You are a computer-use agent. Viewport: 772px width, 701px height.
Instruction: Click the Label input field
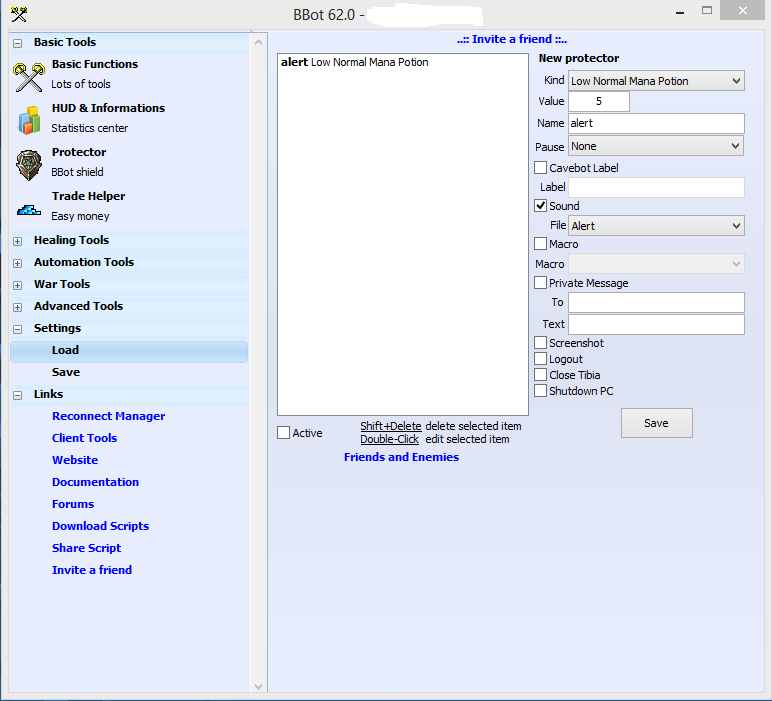656,187
